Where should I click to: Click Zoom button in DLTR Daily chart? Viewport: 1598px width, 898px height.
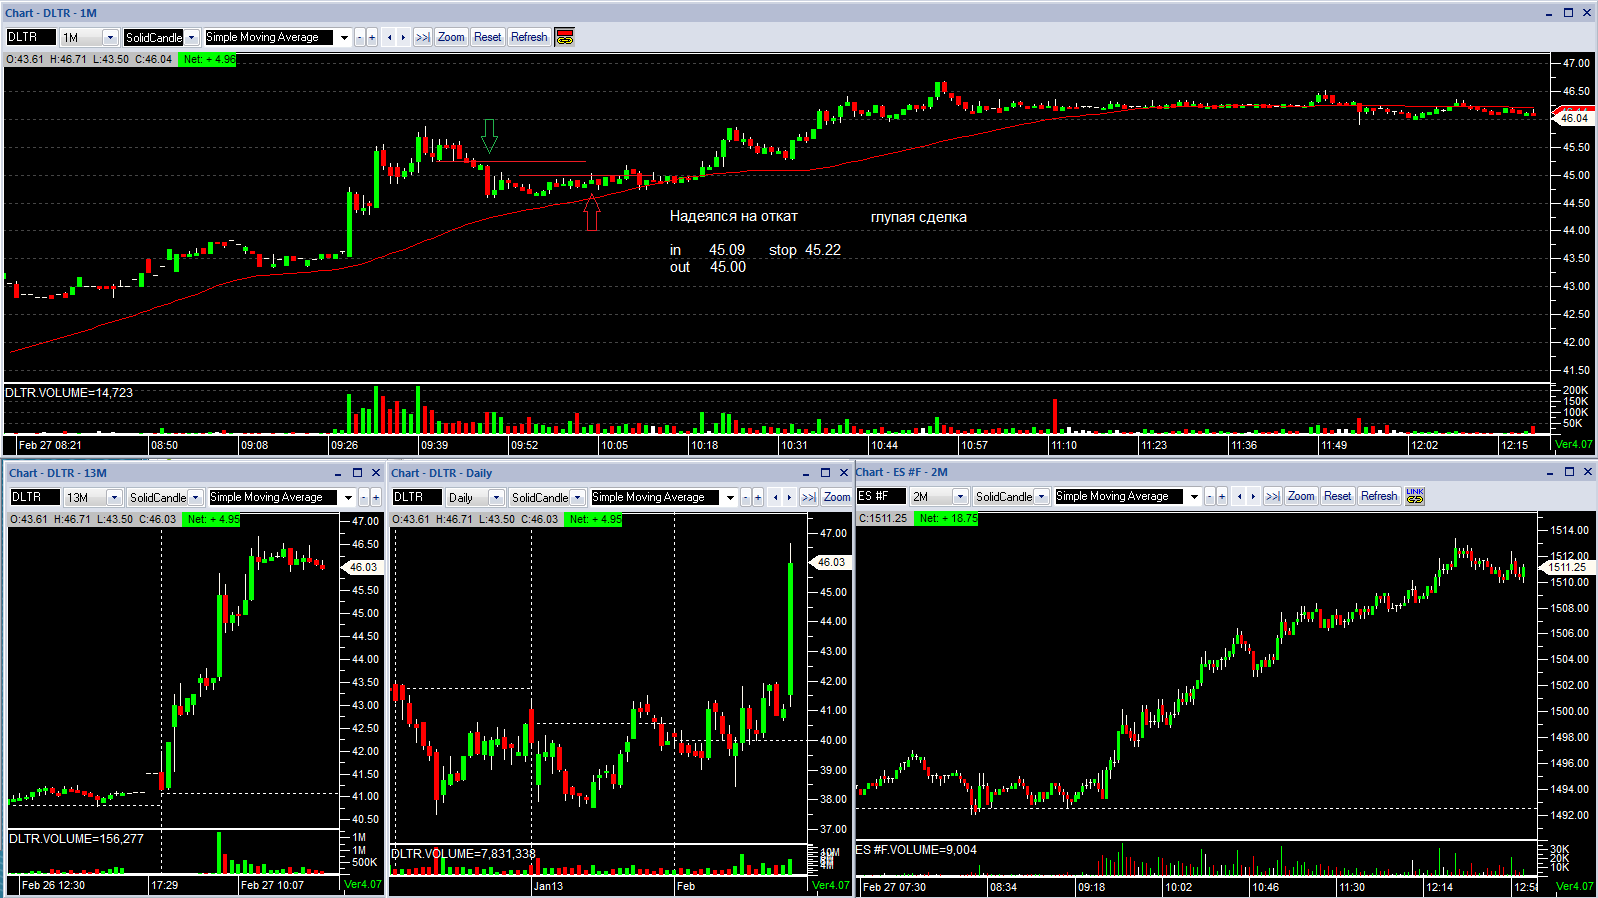837,497
